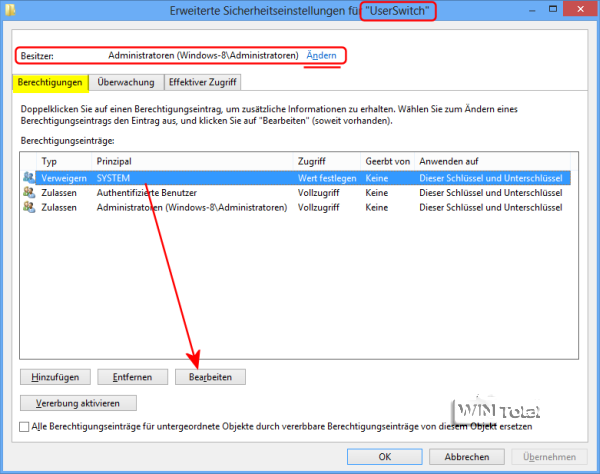Close the Erweiterte Sicherheitseinstellungen window
The height and width of the screenshot is (474, 600).
[x=580, y=9]
